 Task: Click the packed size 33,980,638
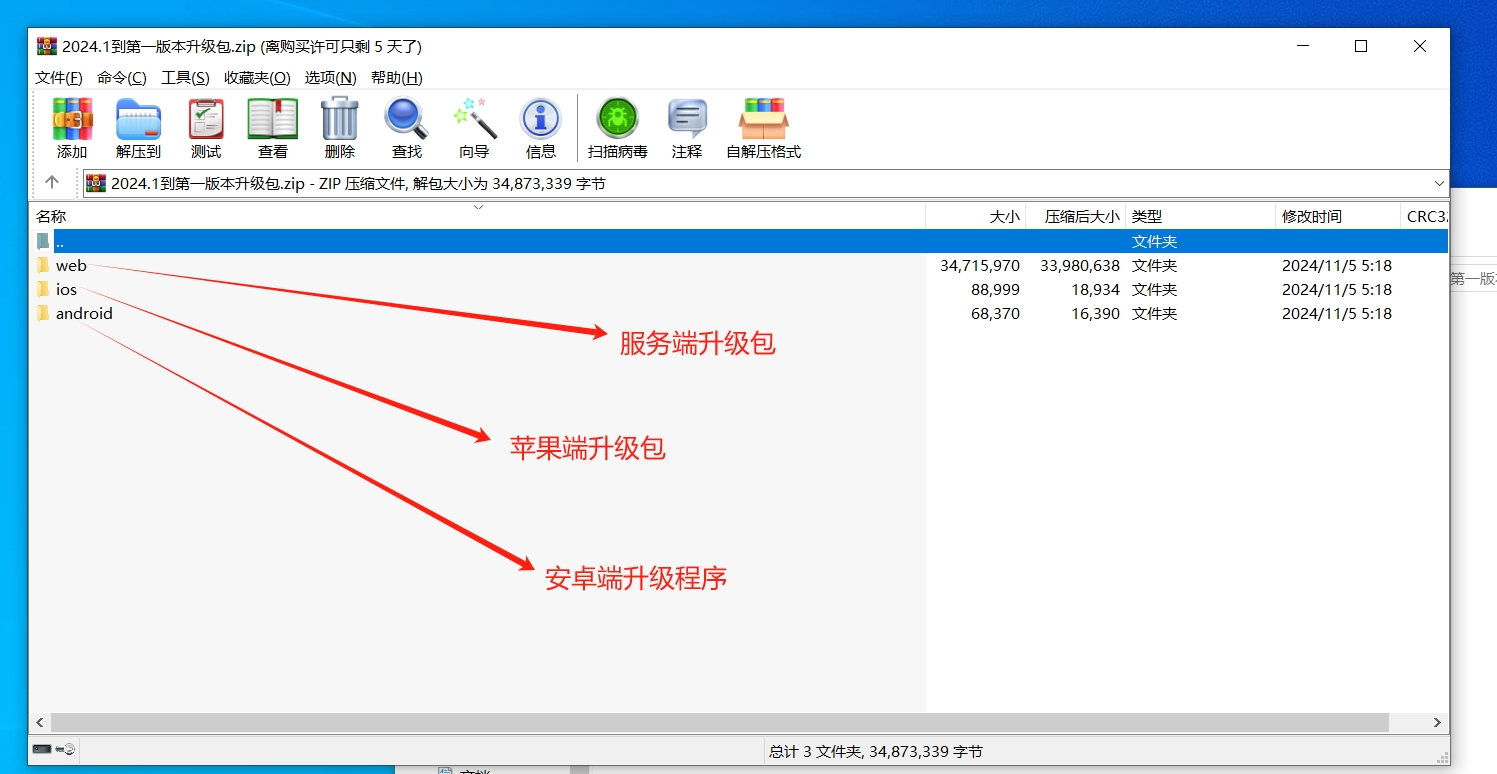[1080, 266]
